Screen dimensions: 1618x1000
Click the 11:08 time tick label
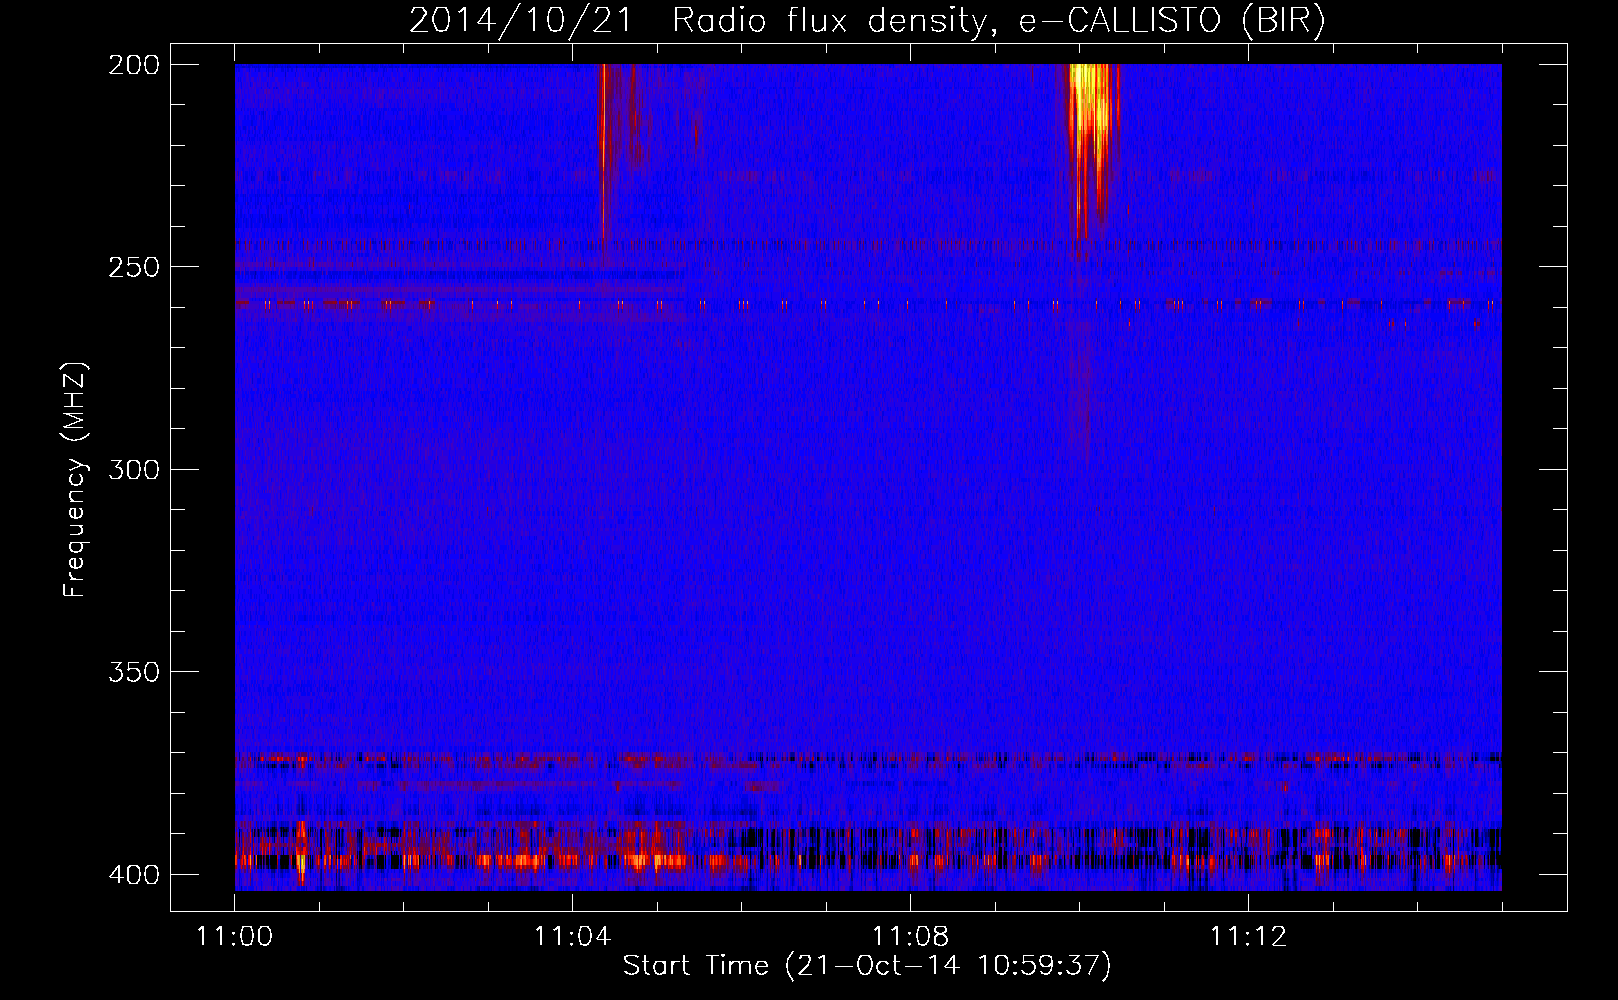tap(910, 937)
